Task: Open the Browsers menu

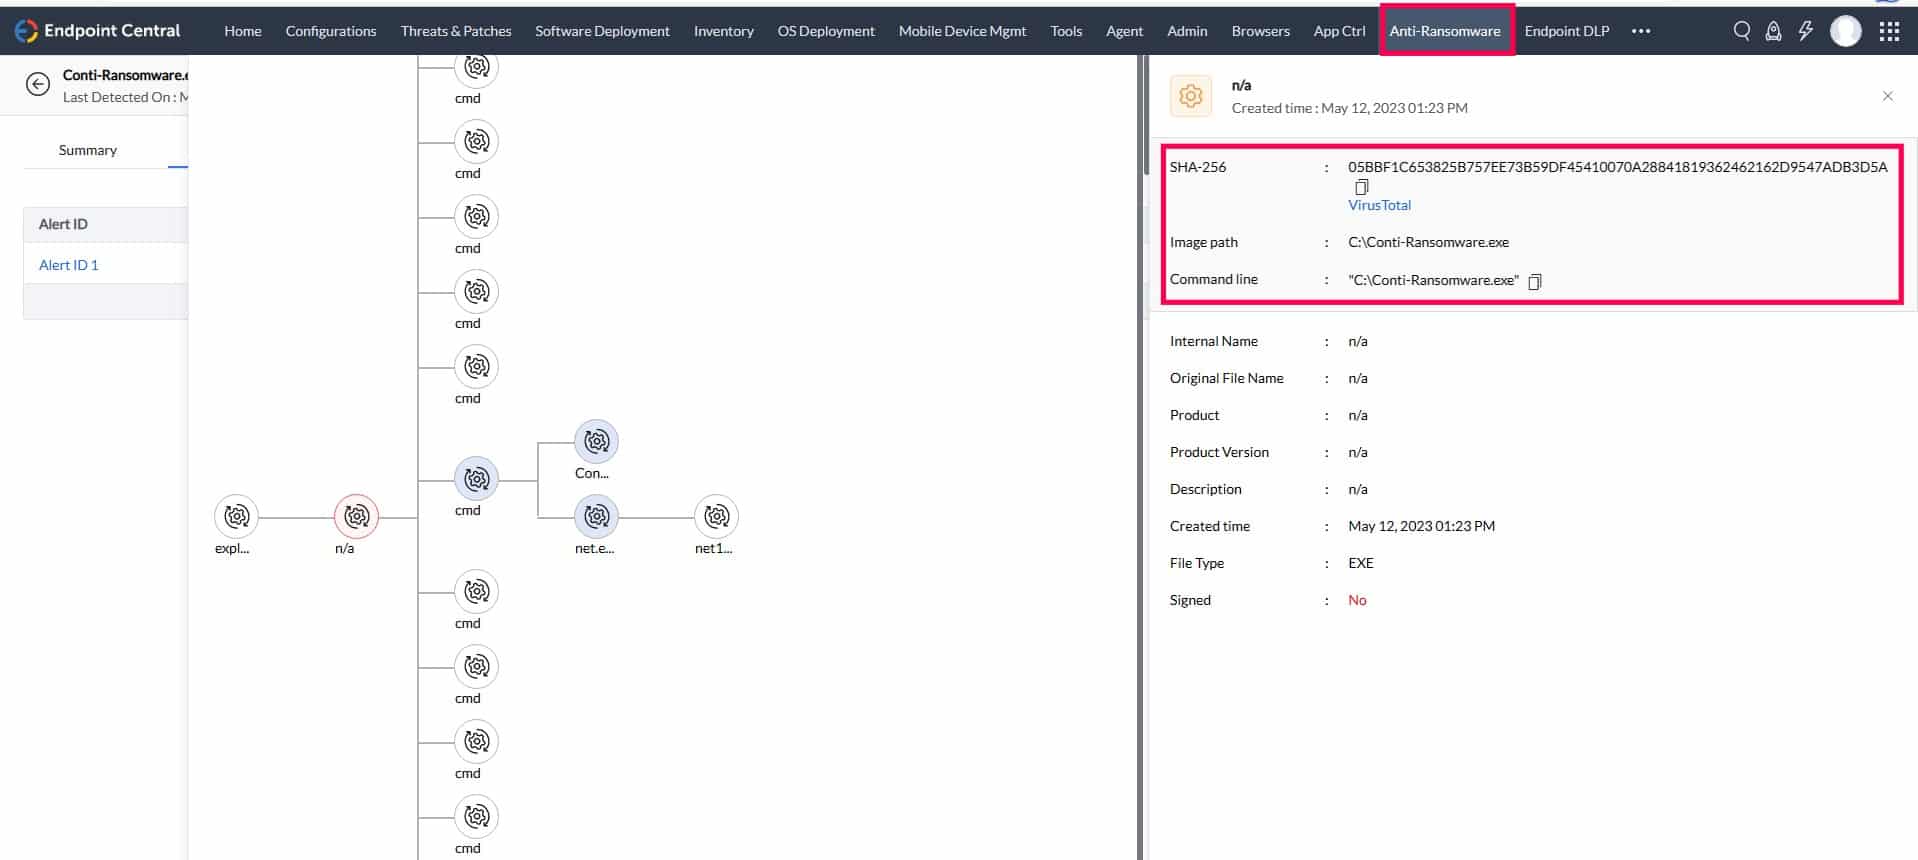Action: pyautogui.click(x=1260, y=31)
